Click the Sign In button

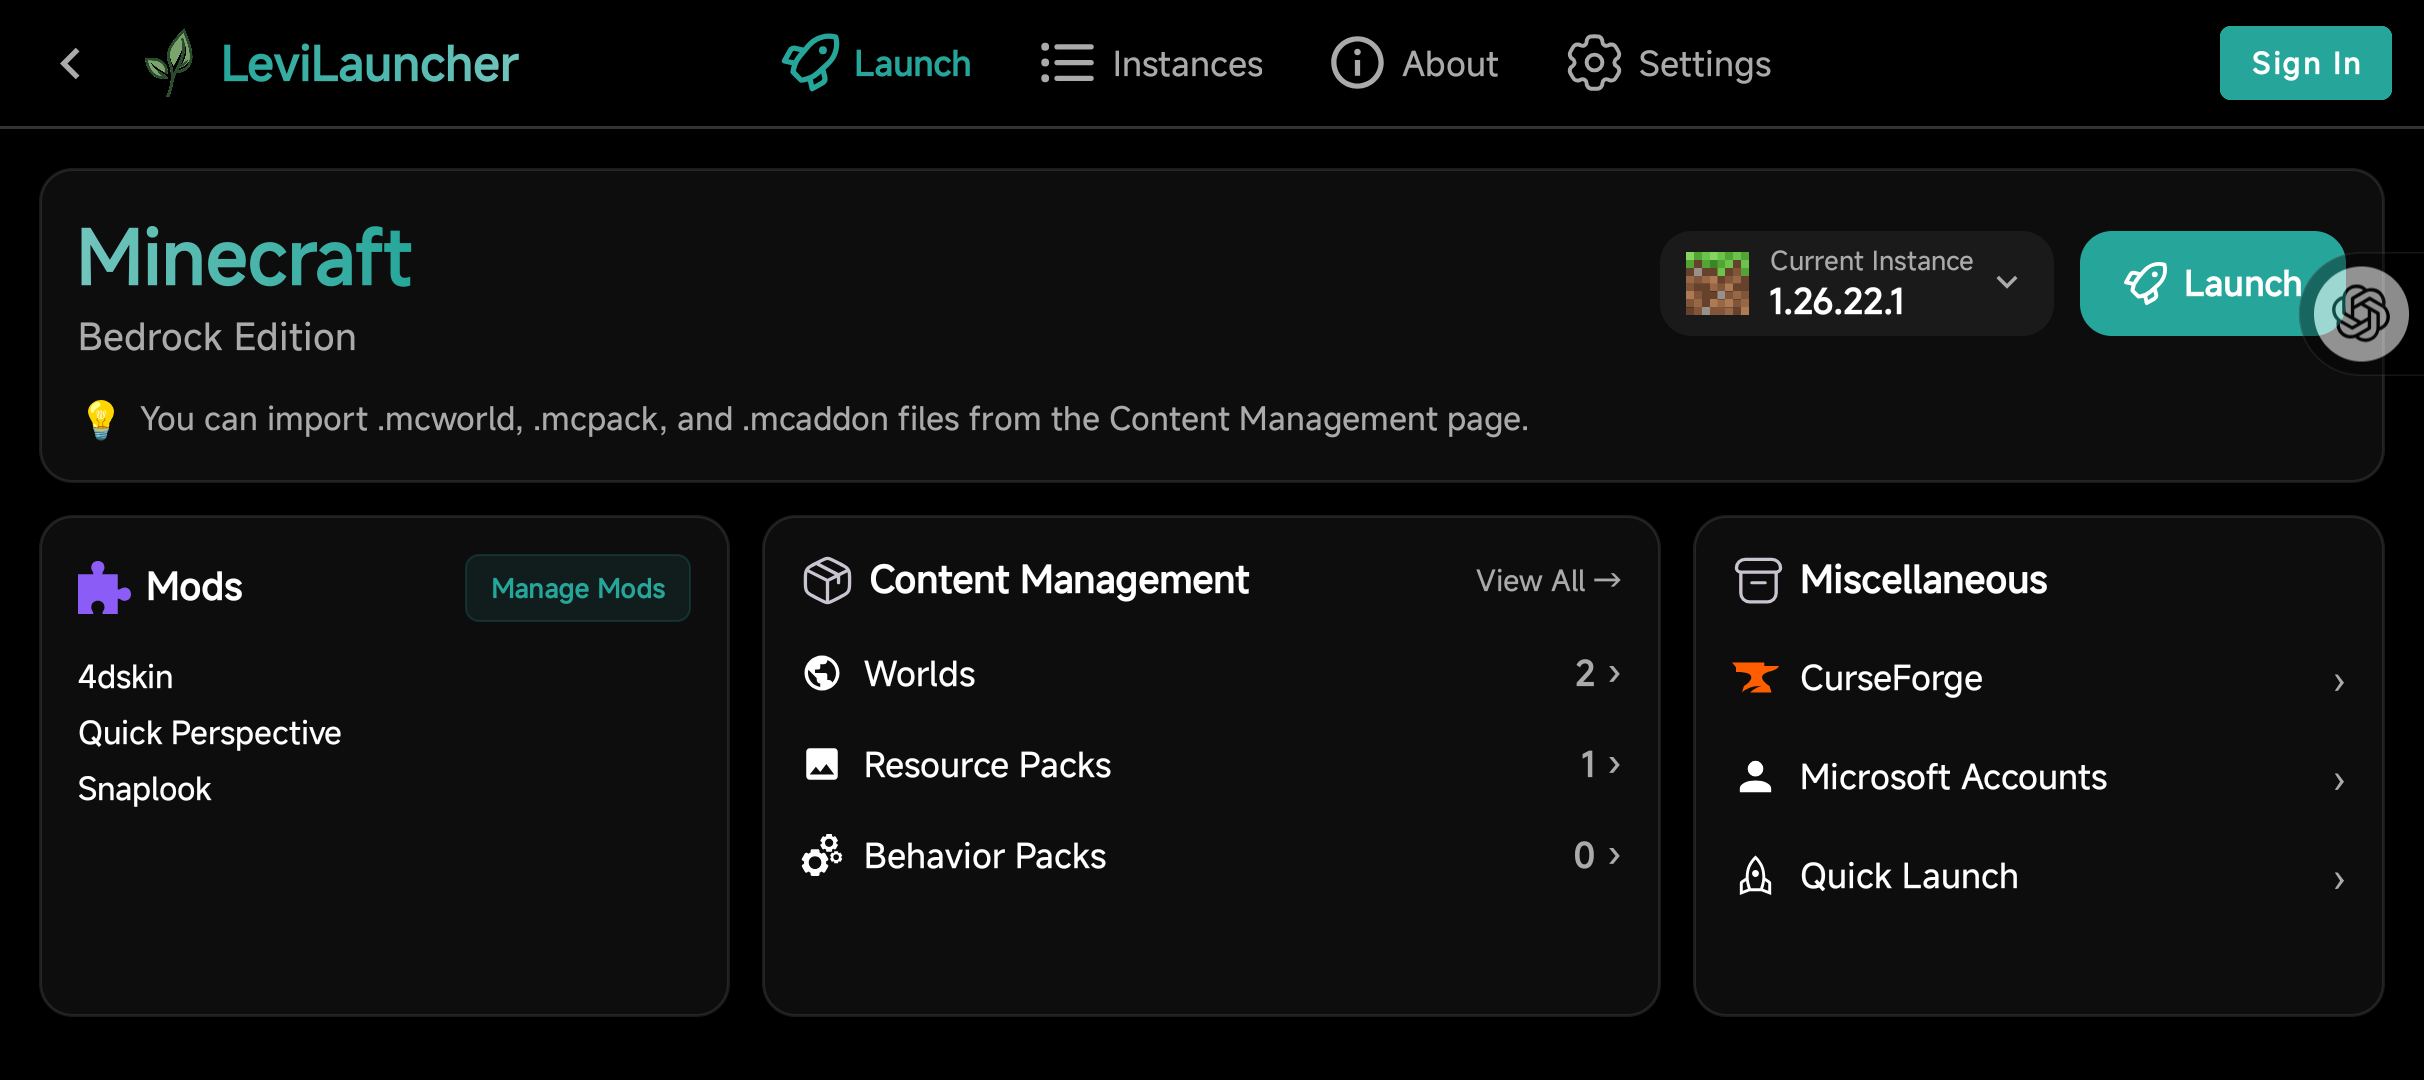click(x=2306, y=63)
